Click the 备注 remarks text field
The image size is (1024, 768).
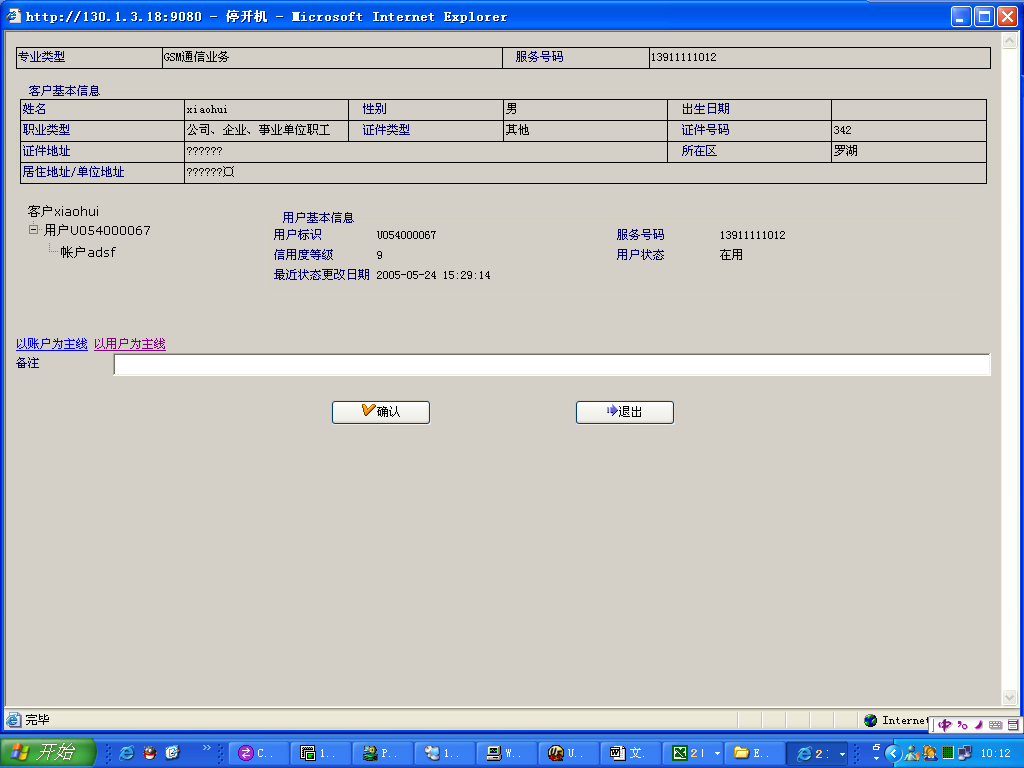pyautogui.click(x=551, y=365)
